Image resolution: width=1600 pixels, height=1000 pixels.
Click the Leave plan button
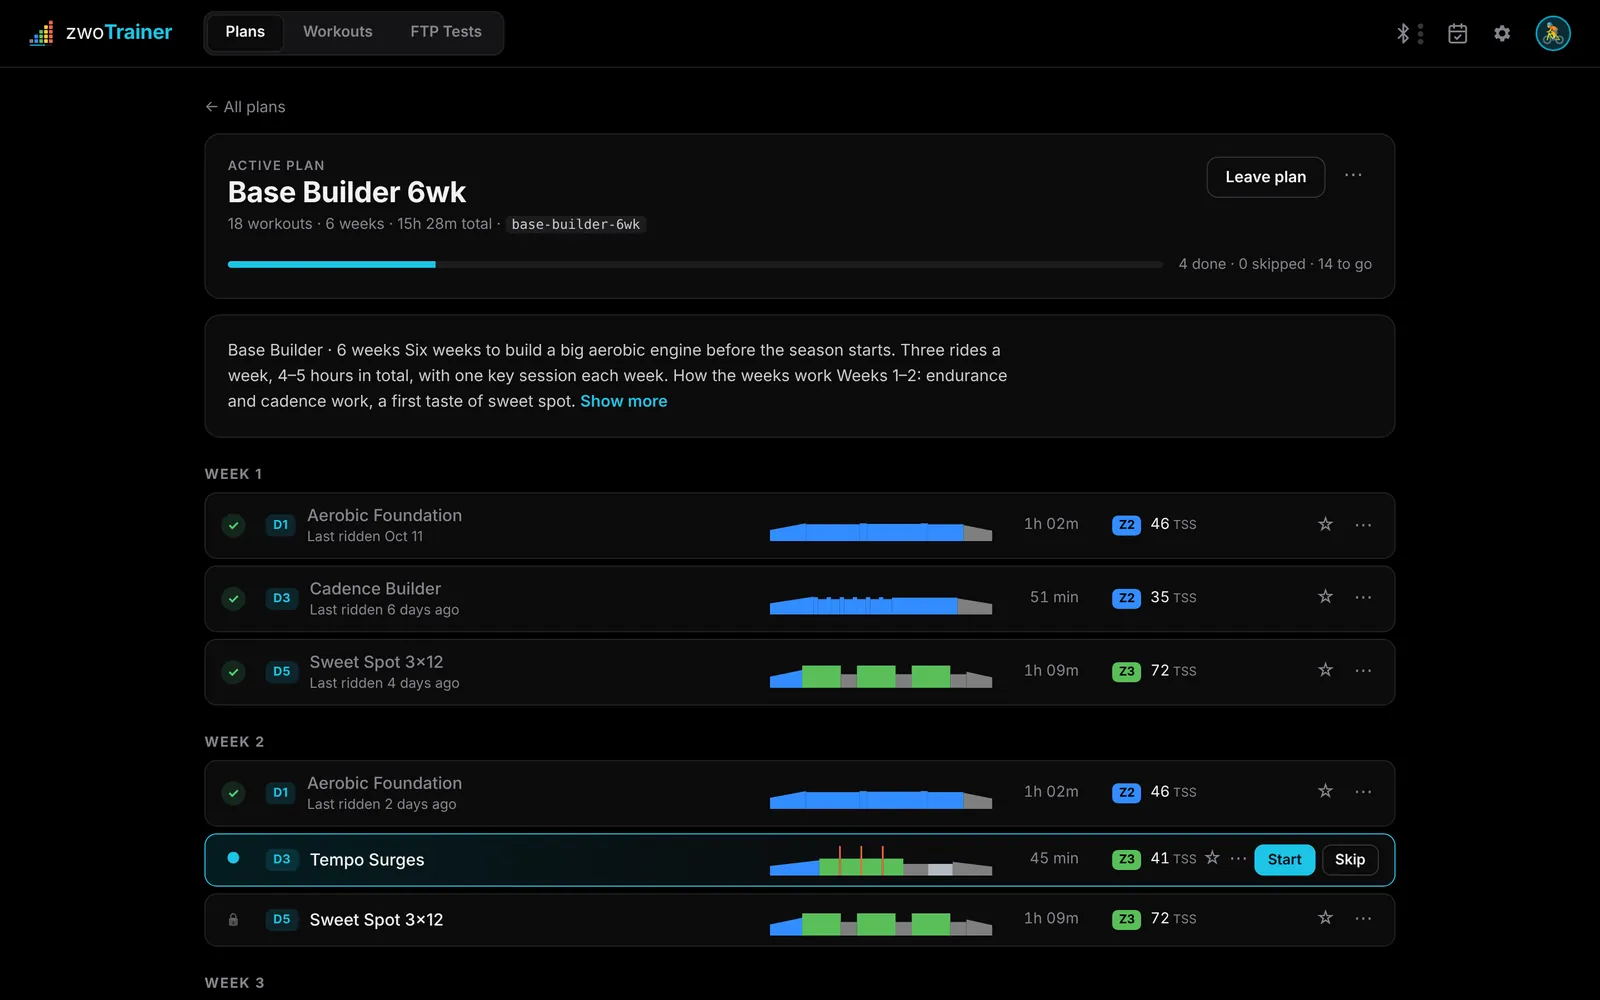click(1265, 177)
